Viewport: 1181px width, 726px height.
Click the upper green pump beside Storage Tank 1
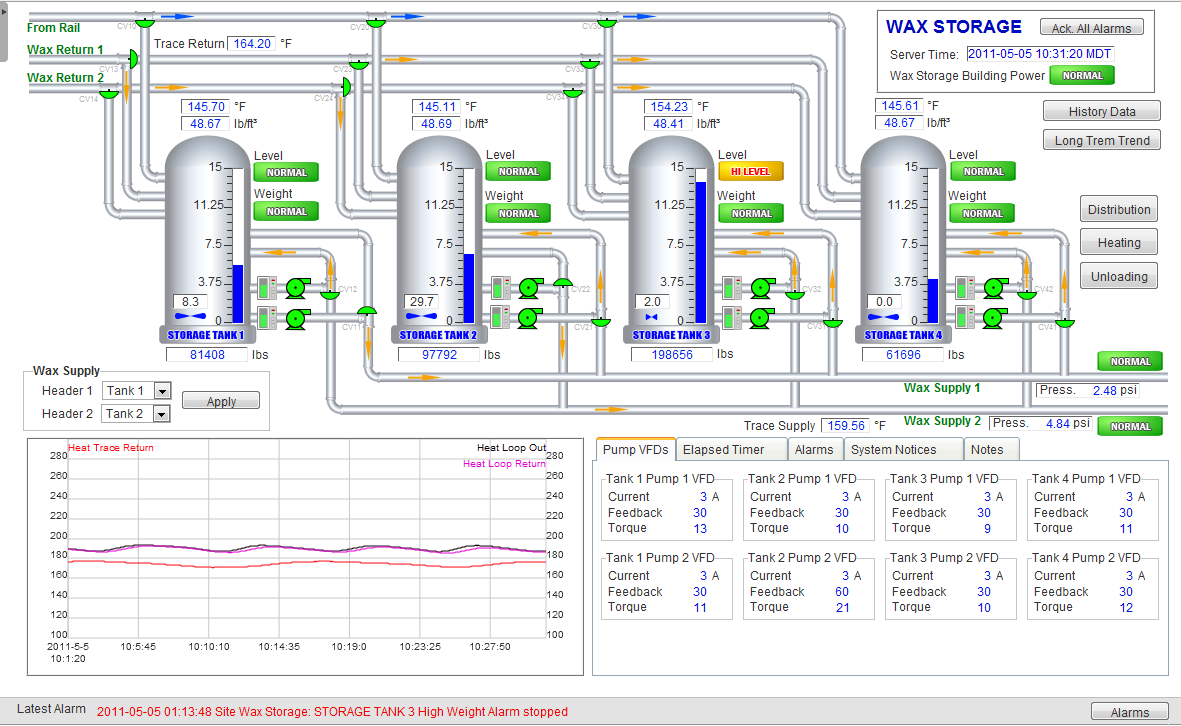[297, 288]
